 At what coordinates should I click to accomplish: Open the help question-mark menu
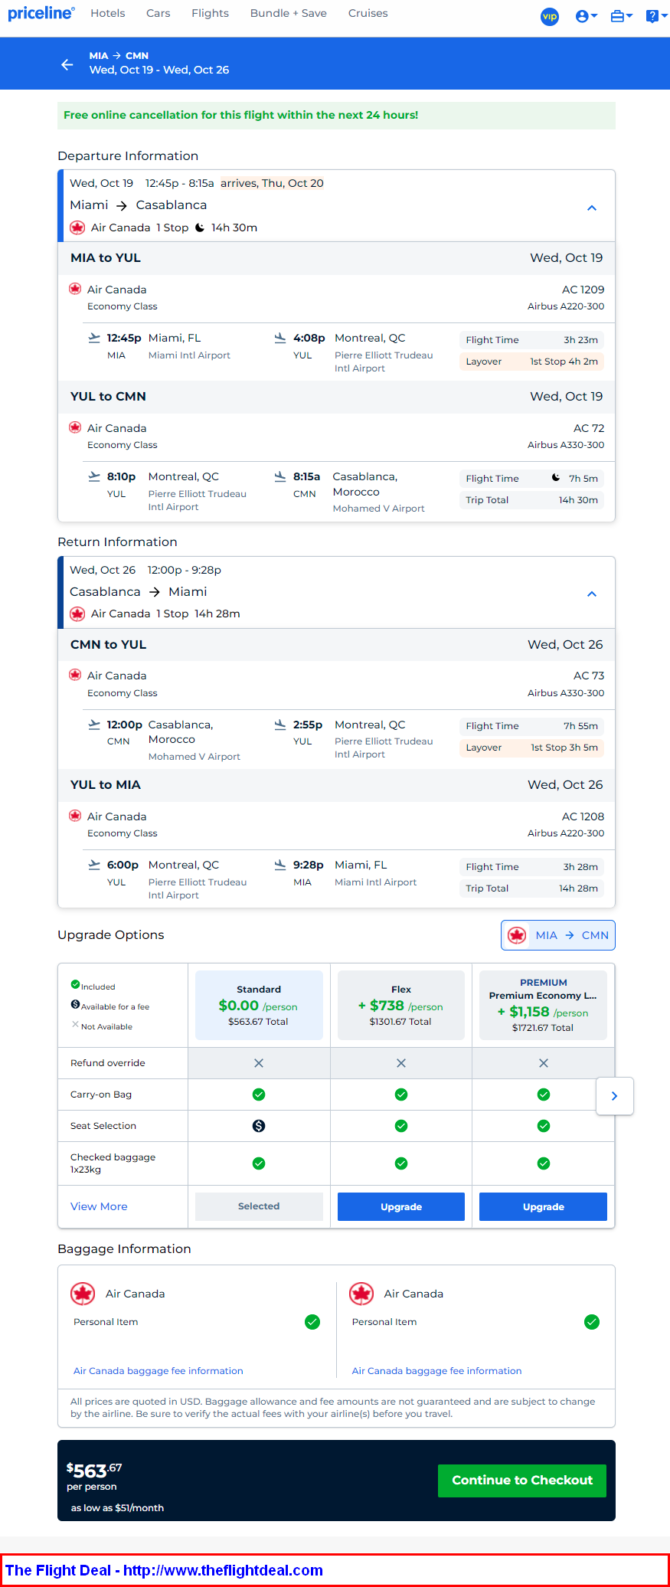tap(655, 16)
